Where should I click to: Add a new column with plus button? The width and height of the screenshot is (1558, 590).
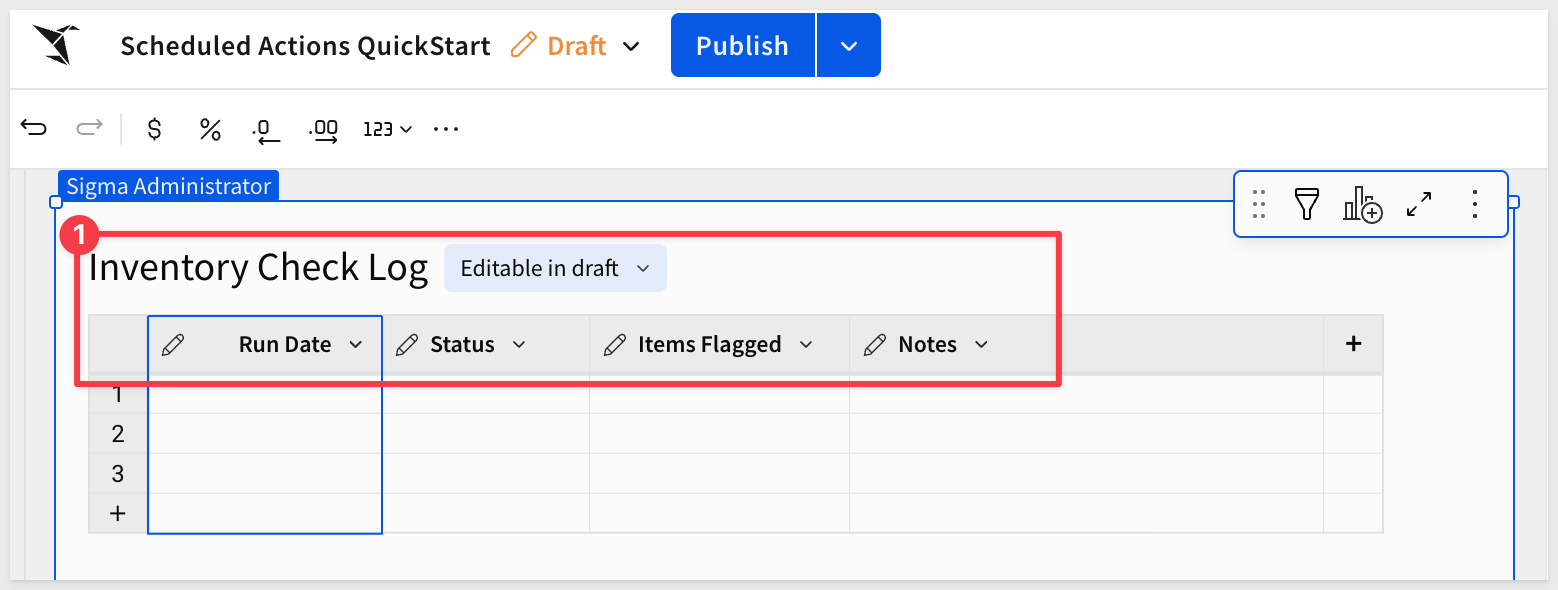click(1353, 344)
